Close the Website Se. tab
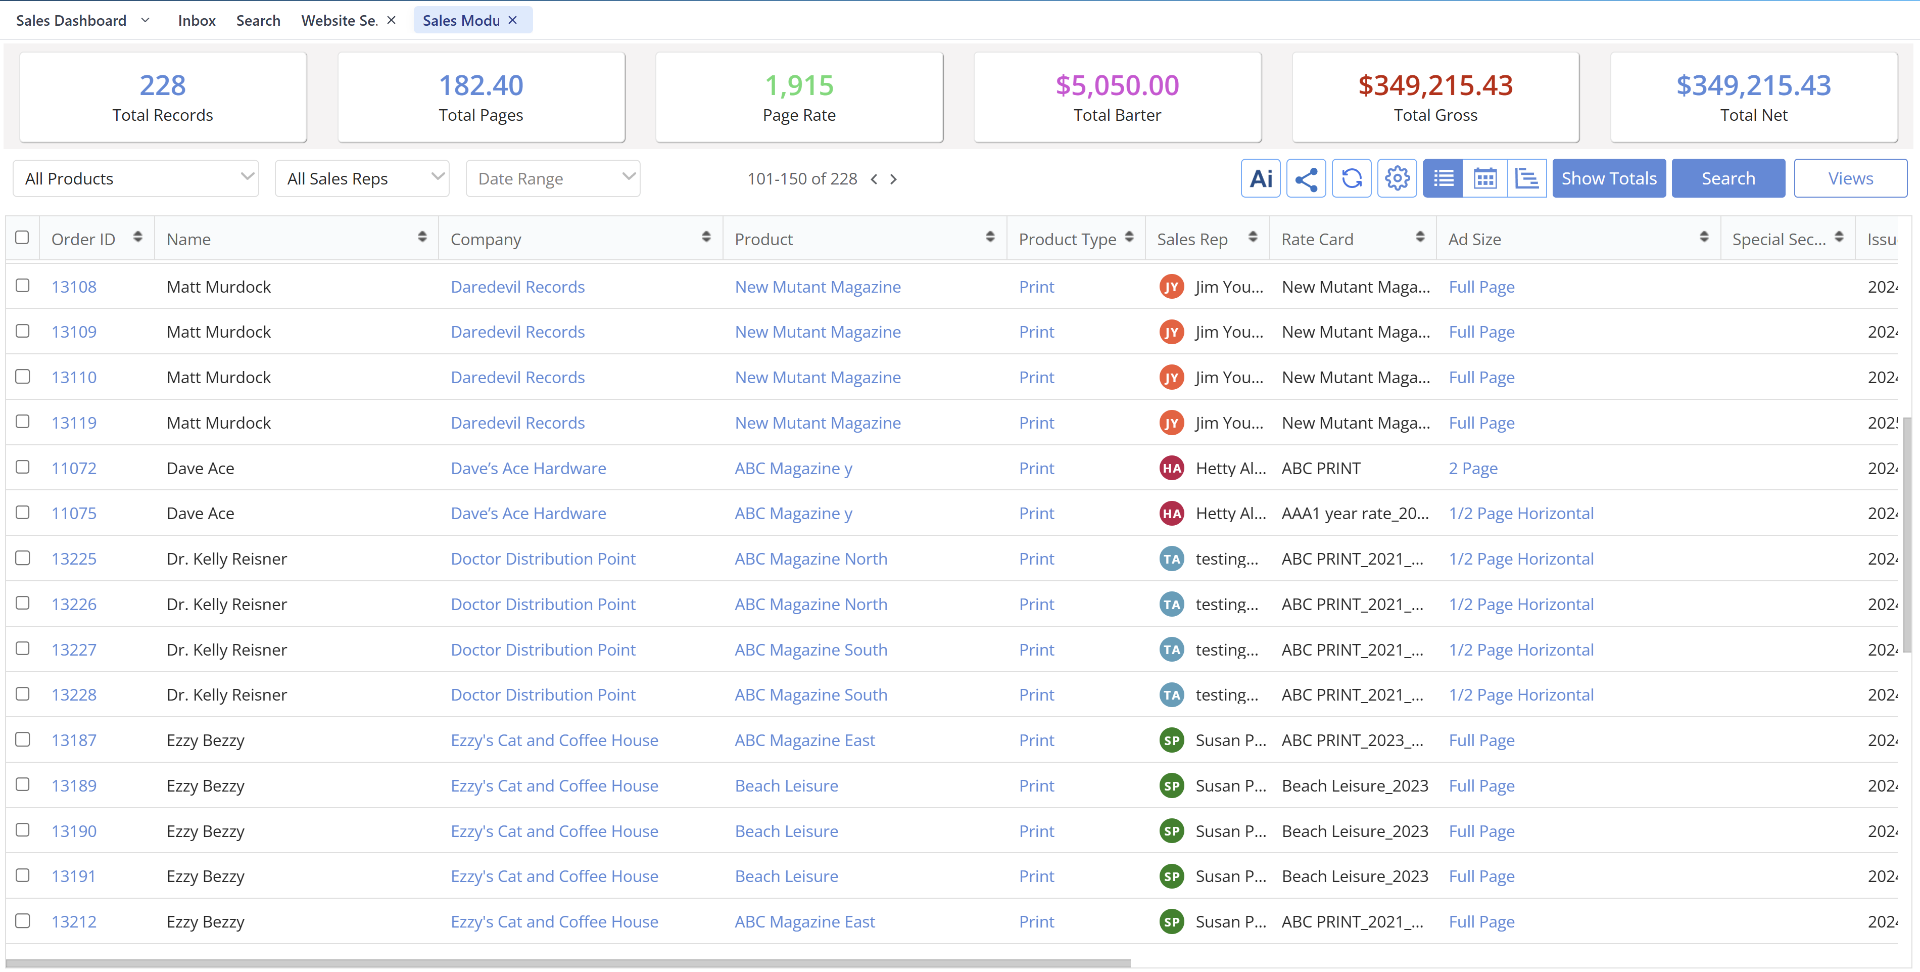1920x972 pixels. [391, 20]
